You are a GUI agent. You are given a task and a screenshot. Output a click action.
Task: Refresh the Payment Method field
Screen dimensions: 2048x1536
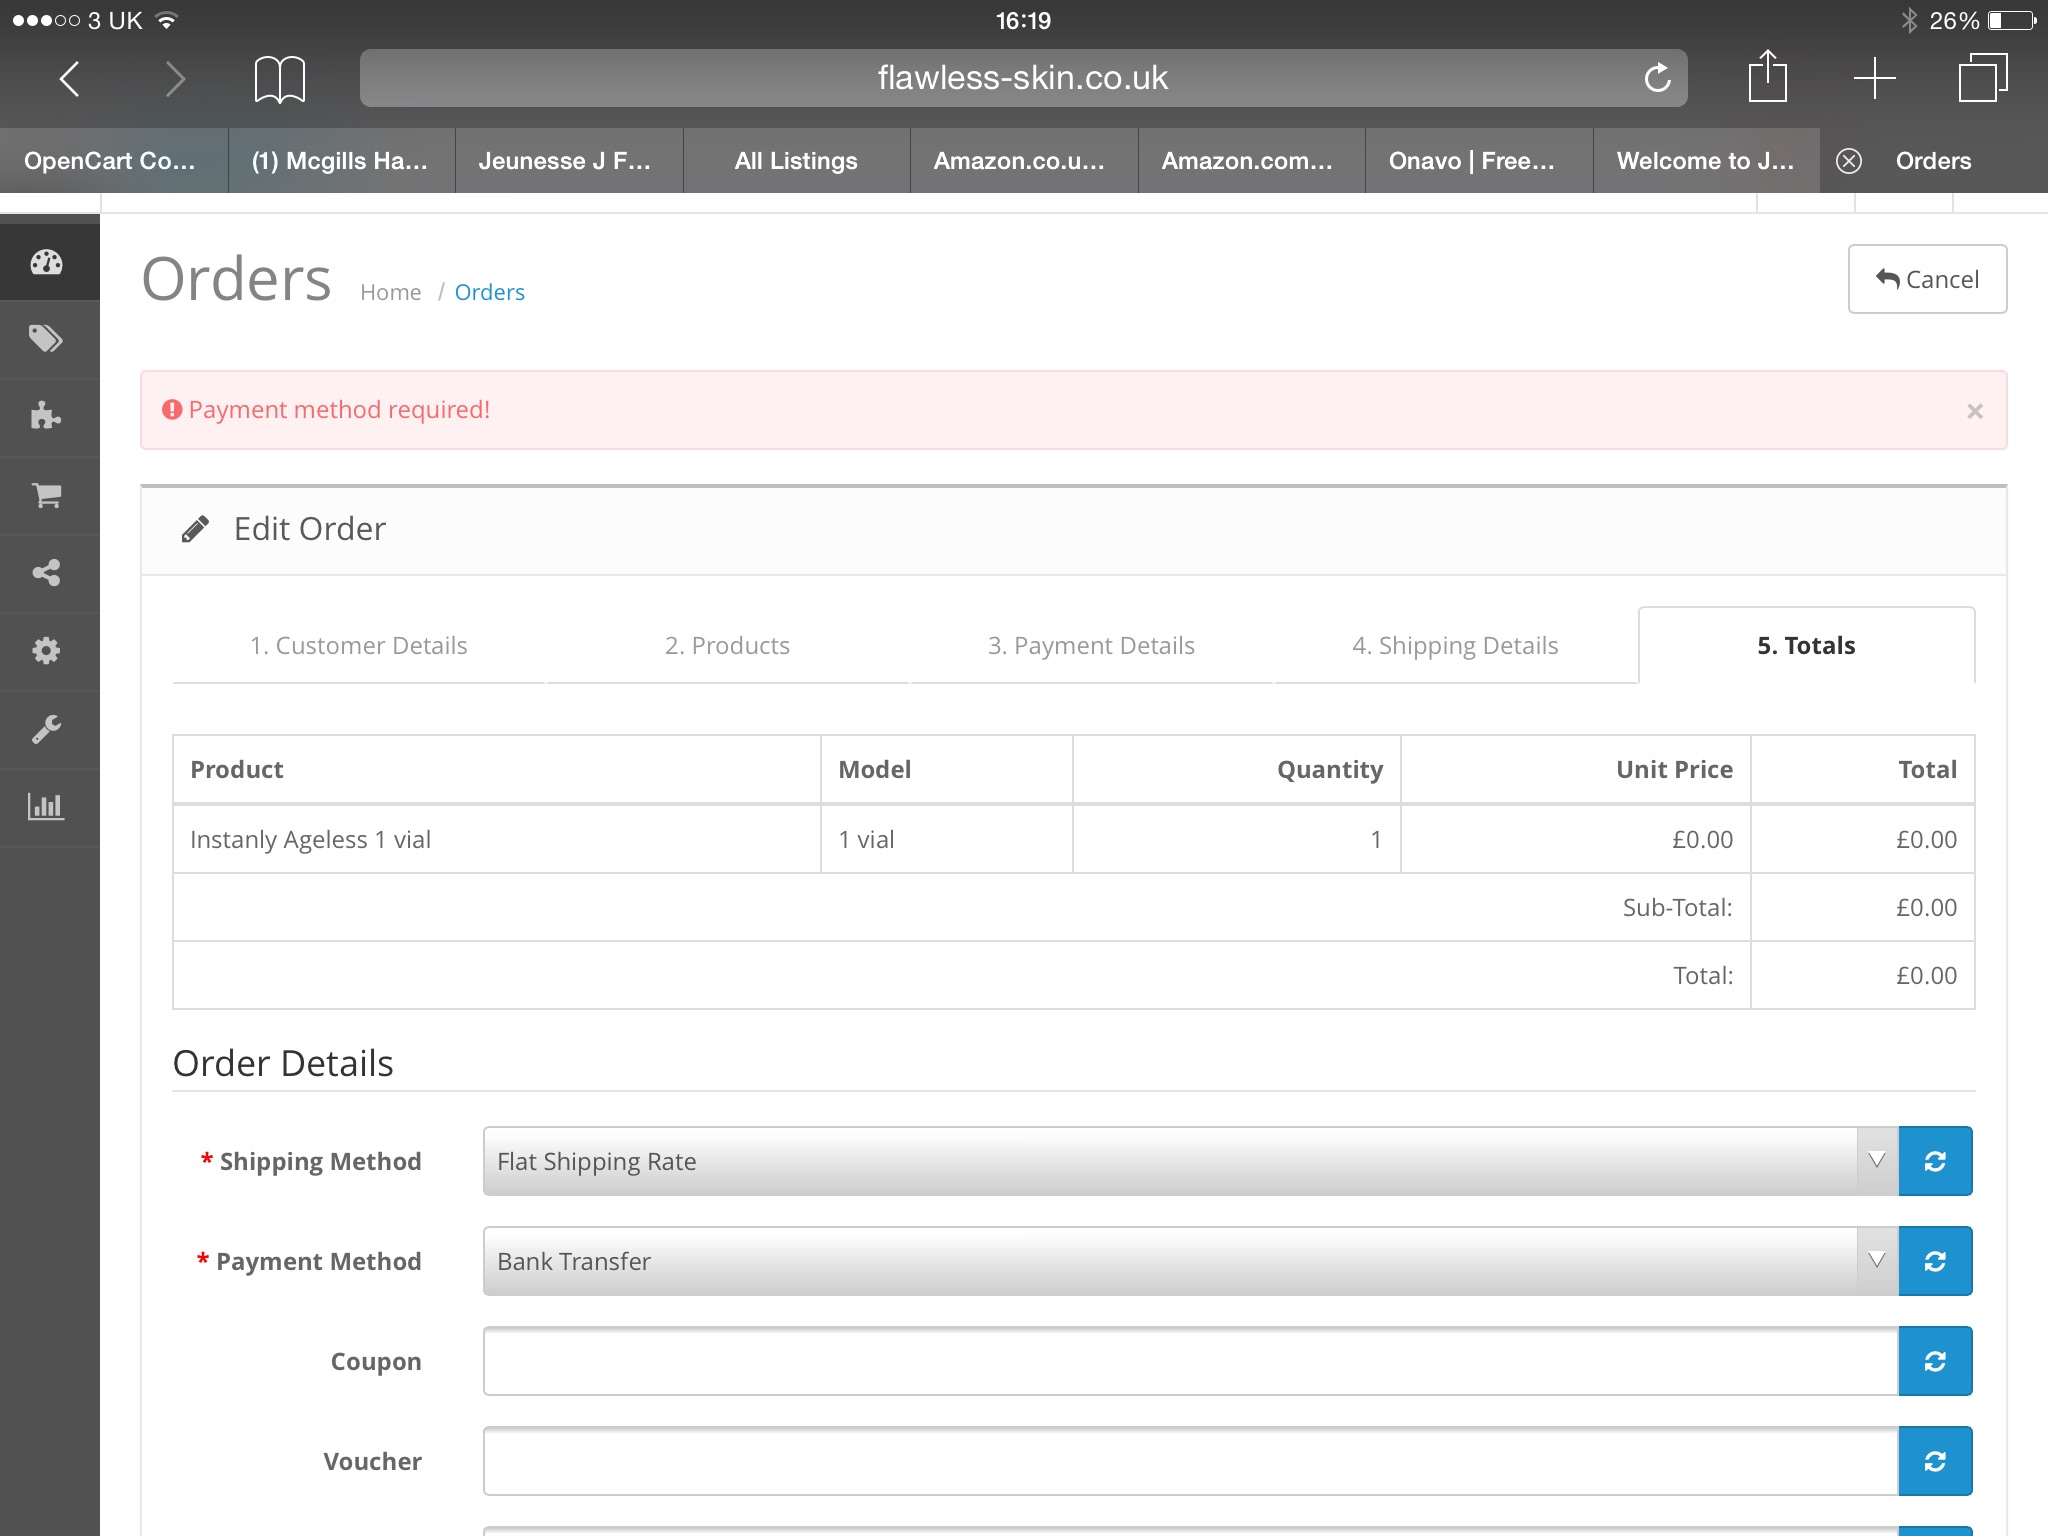(x=1935, y=1261)
